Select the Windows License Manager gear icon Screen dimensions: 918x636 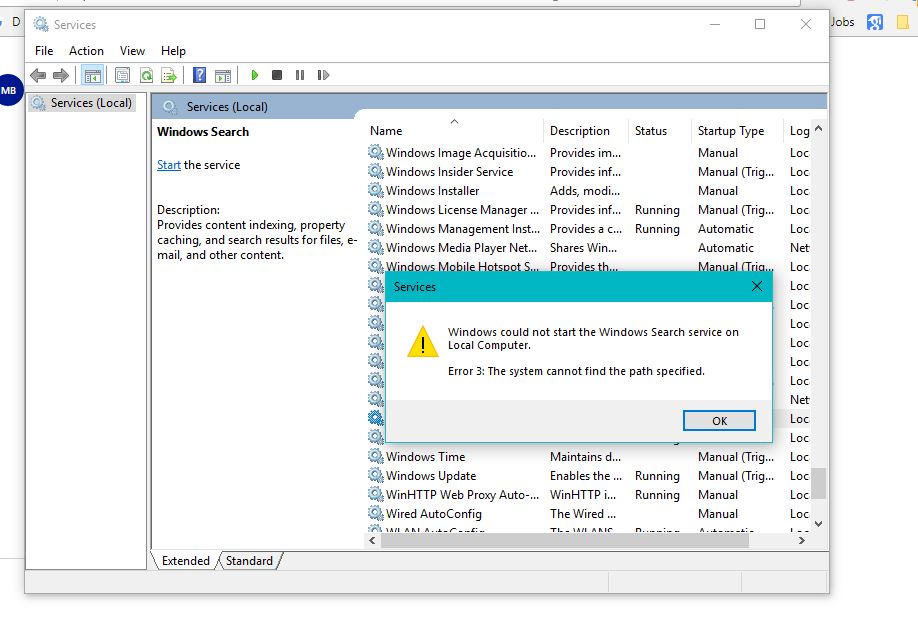pos(376,209)
